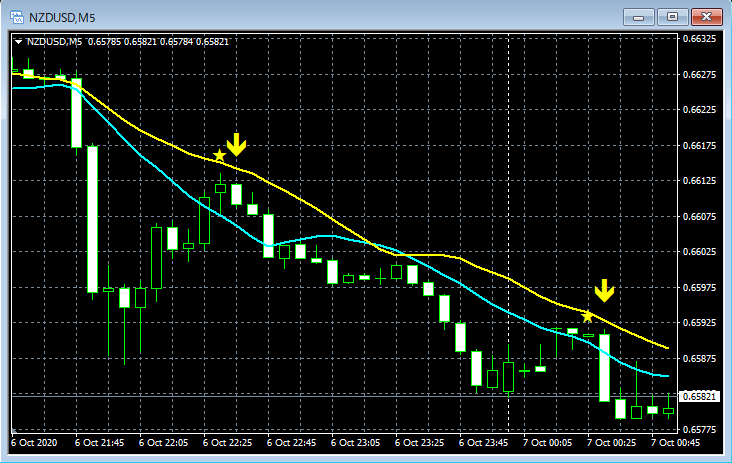Click the 7 Oct 00:25 time label
This screenshot has height=463, width=732.
[612, 442]
